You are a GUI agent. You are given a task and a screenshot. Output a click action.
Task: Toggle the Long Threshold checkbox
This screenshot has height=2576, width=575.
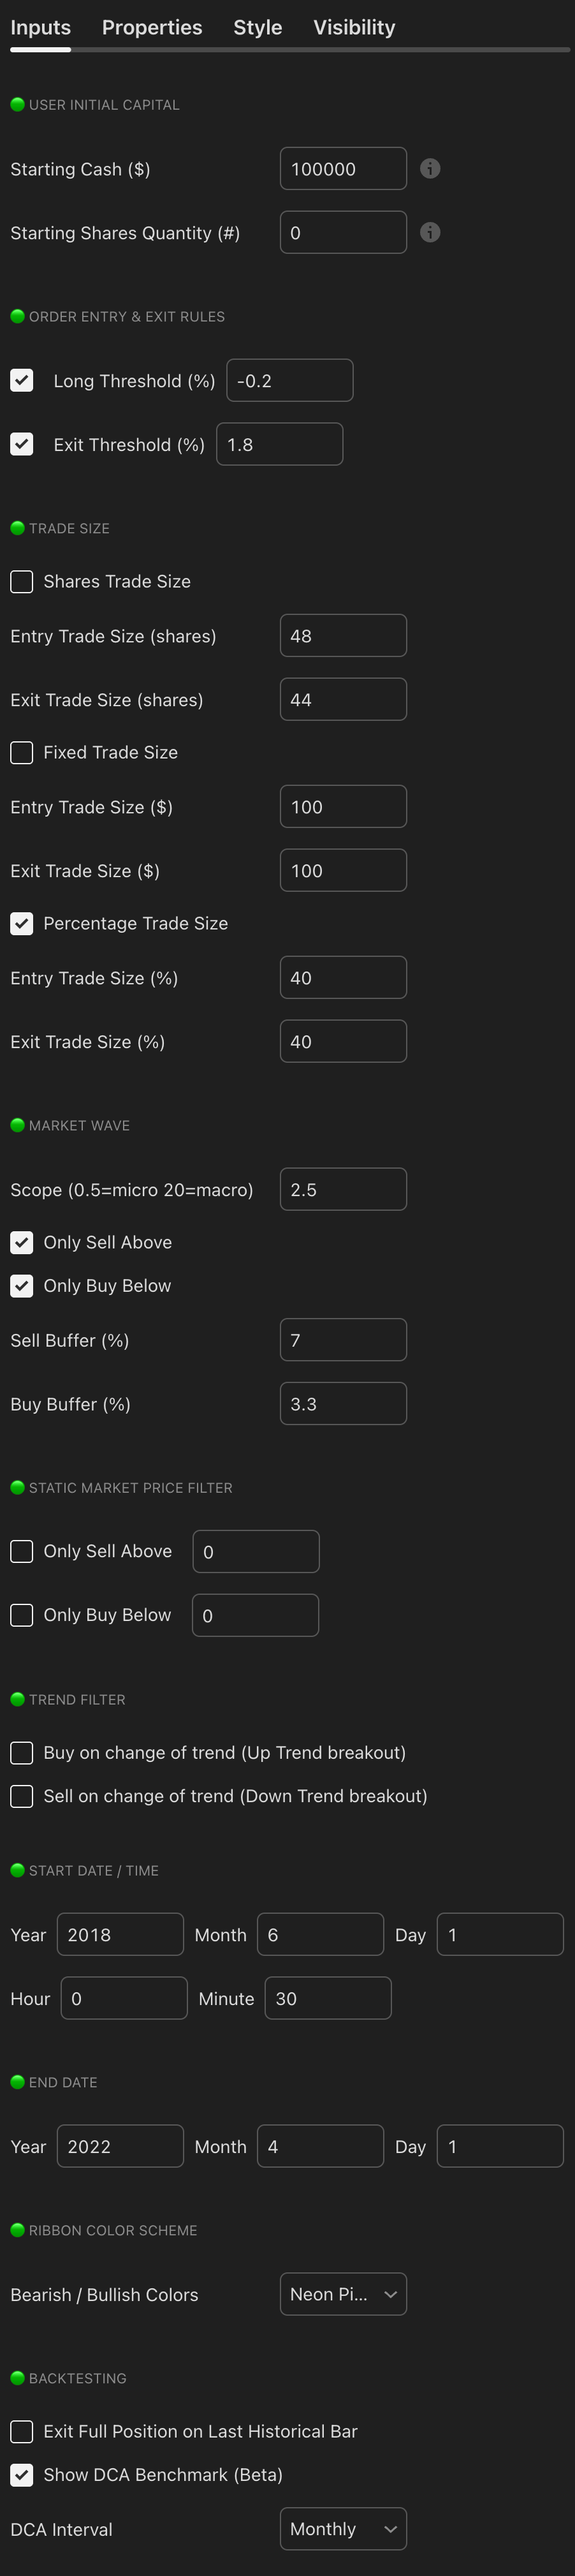(x=22, y=381)
